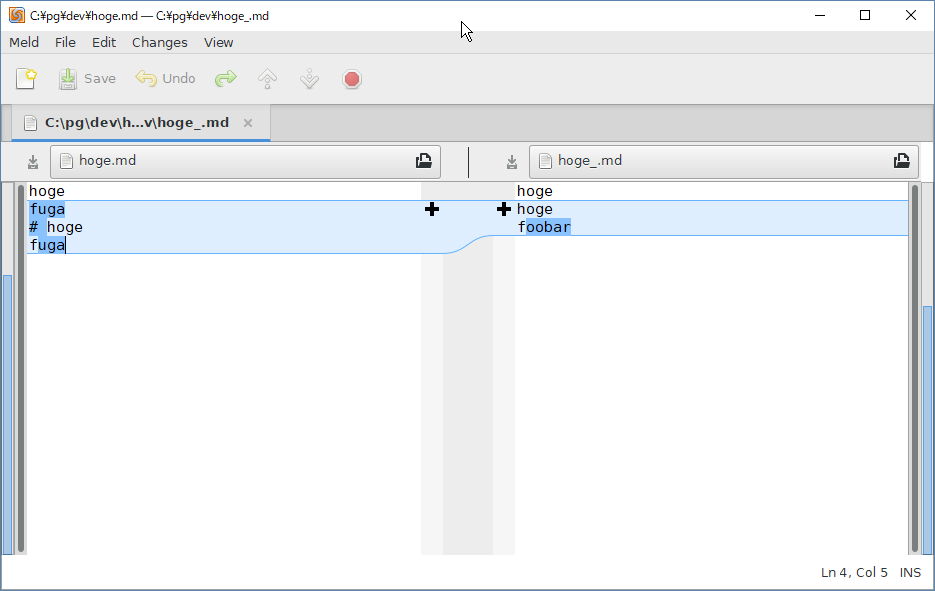Open the Meld menu
Viewport: 935px width, 591px height.
tap(24, 42)
